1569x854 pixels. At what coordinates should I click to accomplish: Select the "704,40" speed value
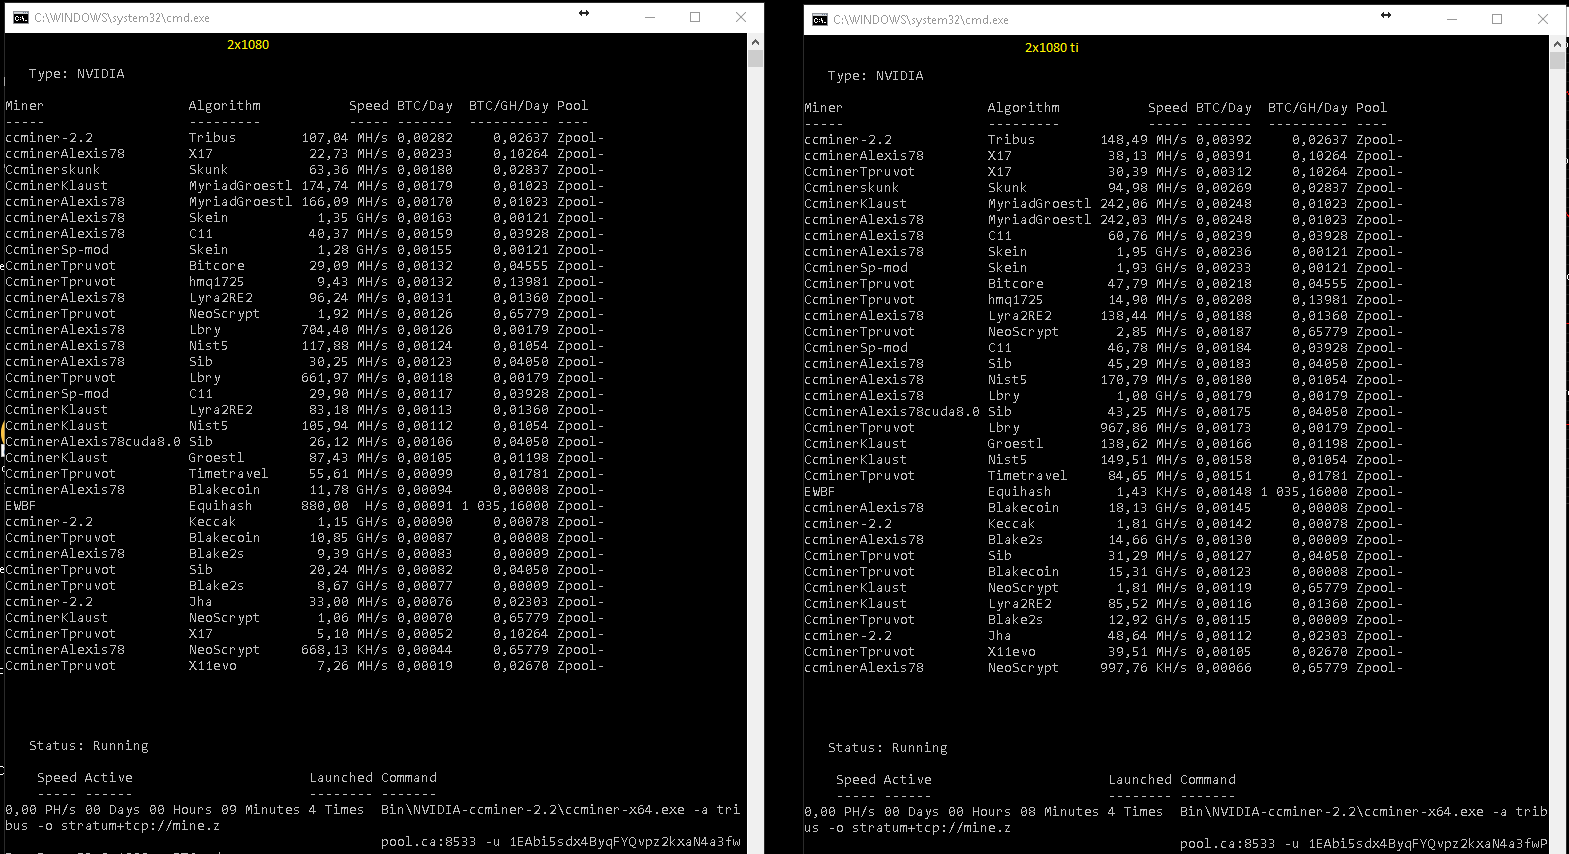pos(325,330)
